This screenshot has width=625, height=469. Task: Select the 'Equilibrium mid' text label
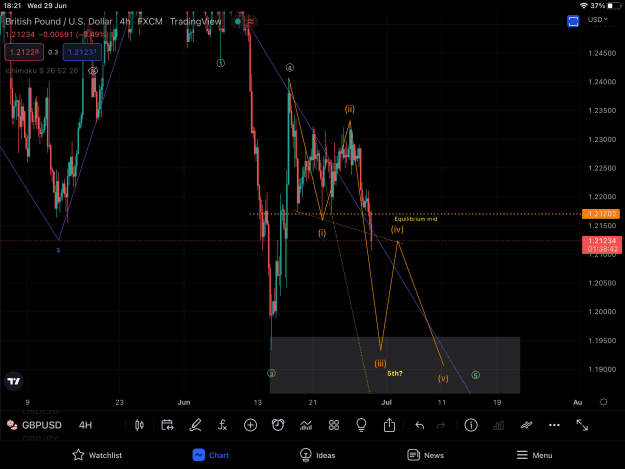click(416, 219)
